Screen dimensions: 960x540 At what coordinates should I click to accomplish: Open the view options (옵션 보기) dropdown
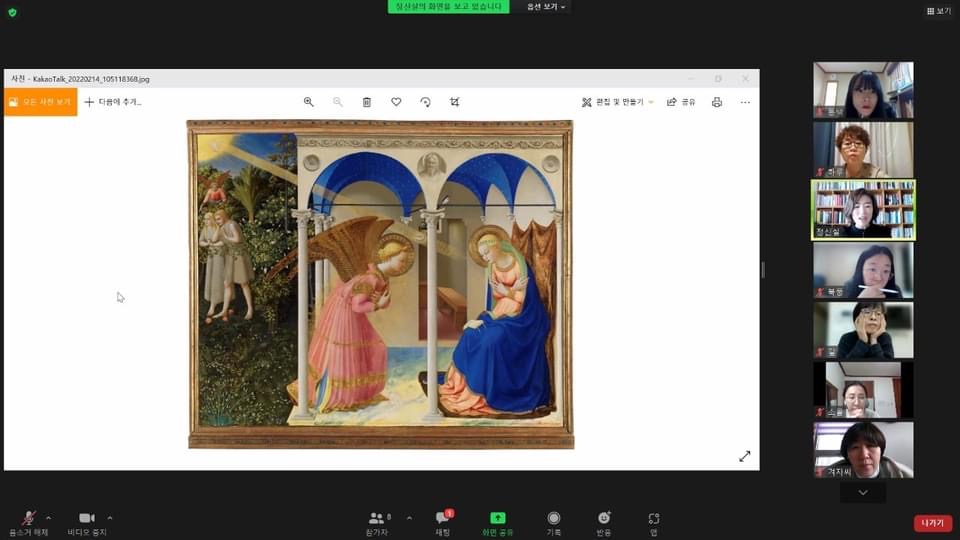point(546,7)
